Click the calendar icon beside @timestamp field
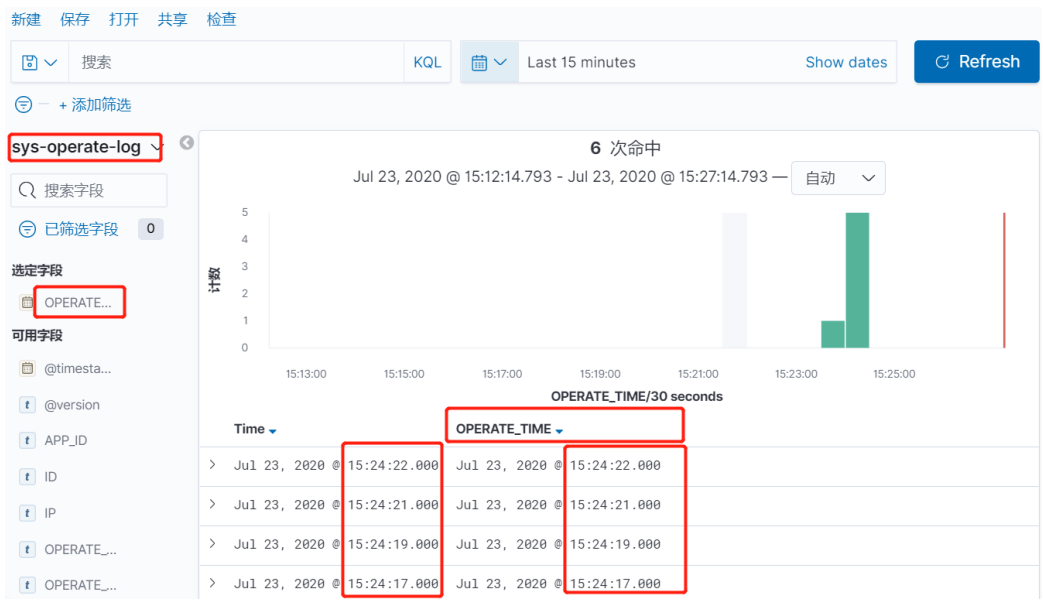This screenshot has height=607, width=1044. 27,368
